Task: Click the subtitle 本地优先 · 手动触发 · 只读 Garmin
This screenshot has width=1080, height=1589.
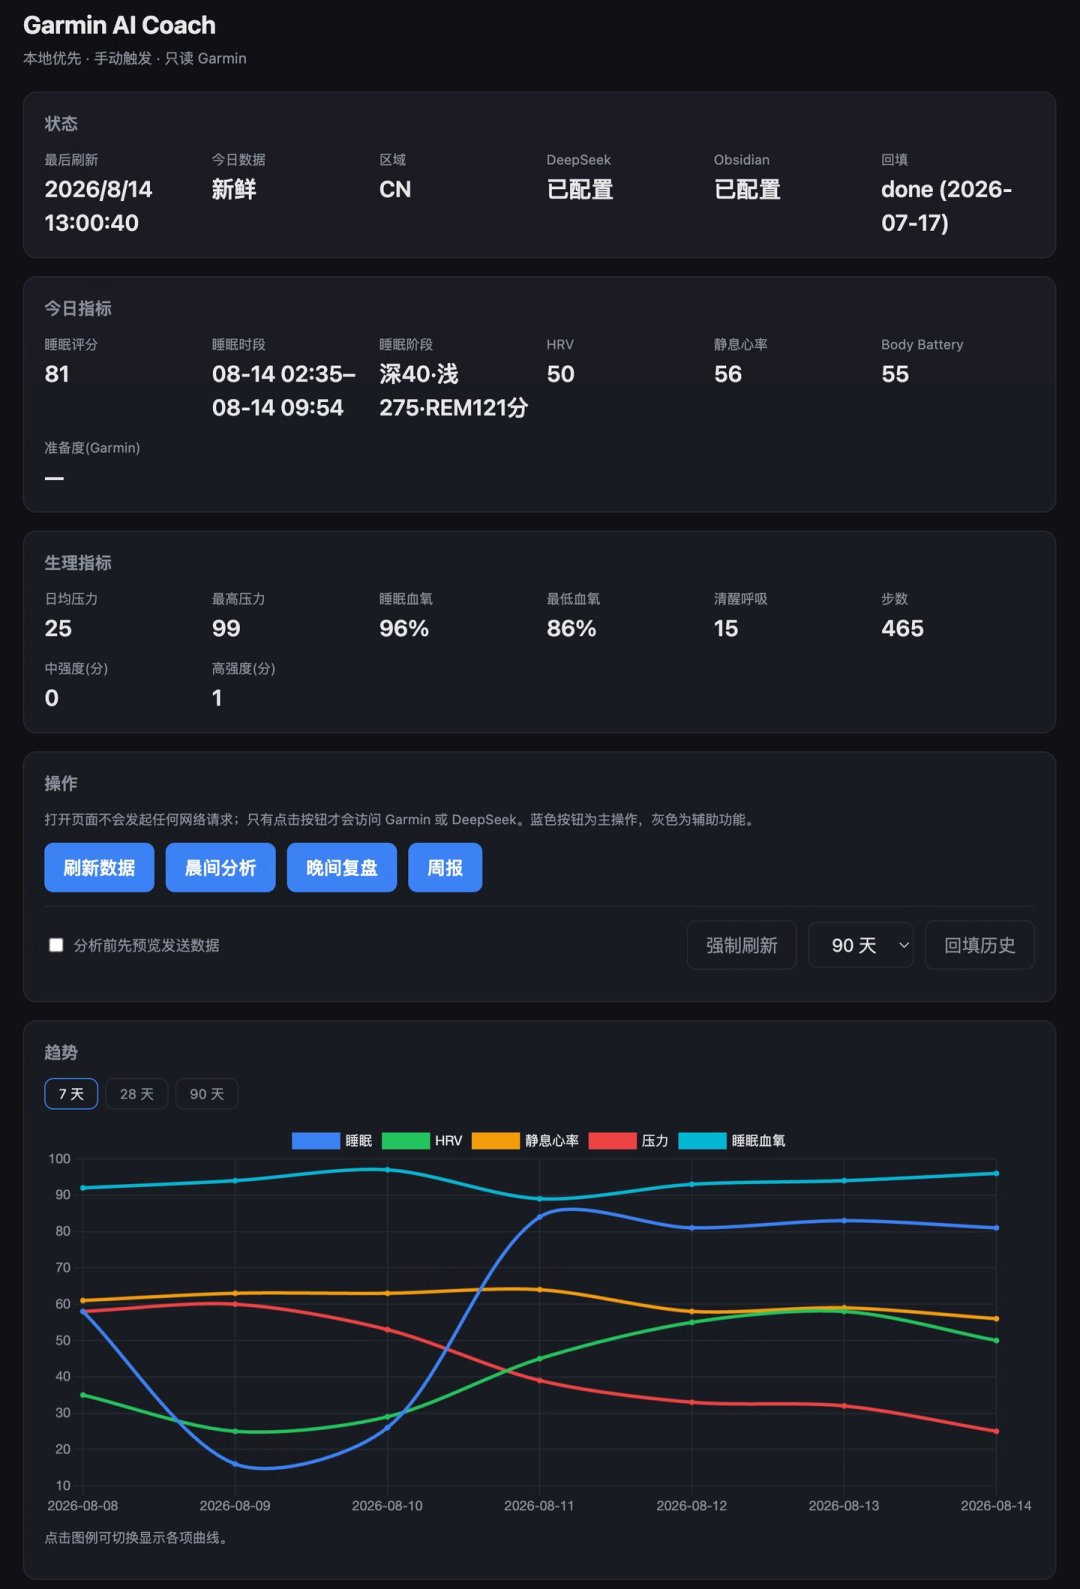Action: 135,58
